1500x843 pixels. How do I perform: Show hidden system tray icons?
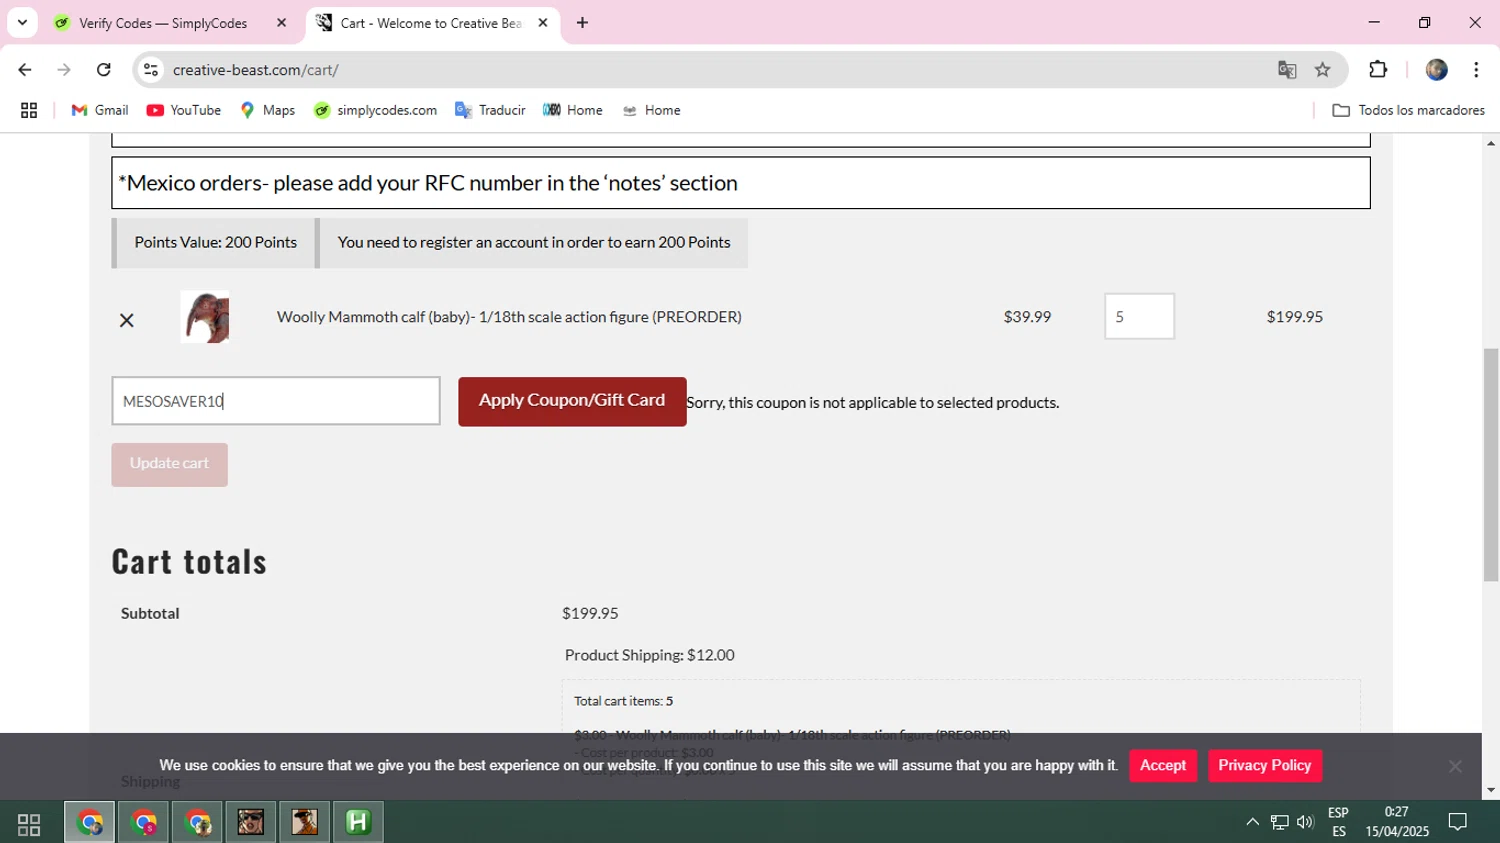point(1252,822)
